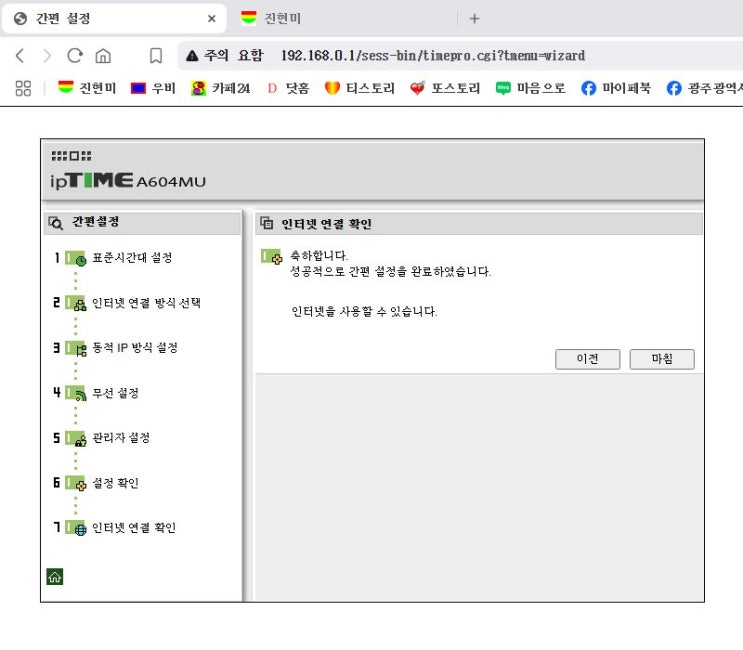743x650 pixels.
Task: Open the 닷홈 bookmark
Action: click(288, 88)
